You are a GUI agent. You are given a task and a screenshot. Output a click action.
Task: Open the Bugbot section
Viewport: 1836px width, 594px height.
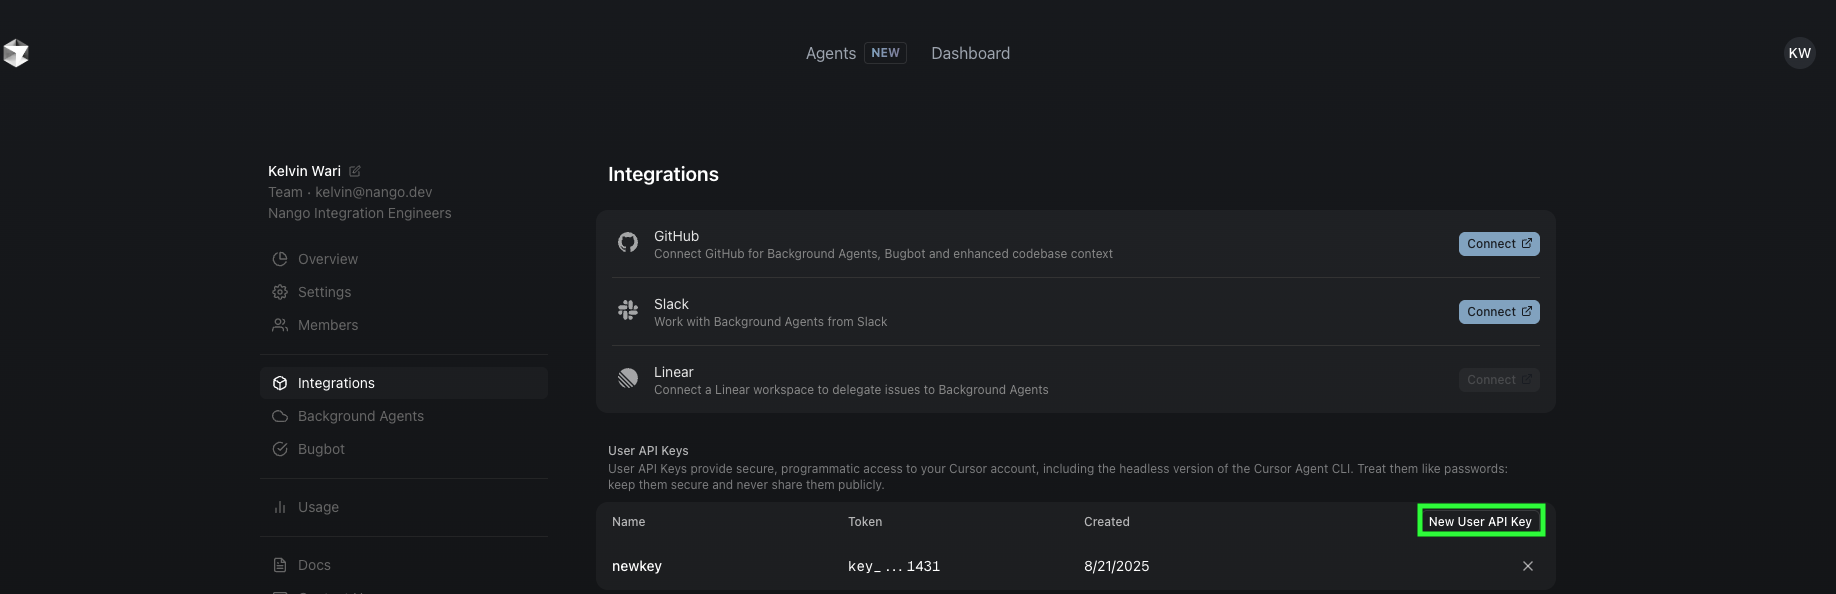tap(321, 449)
